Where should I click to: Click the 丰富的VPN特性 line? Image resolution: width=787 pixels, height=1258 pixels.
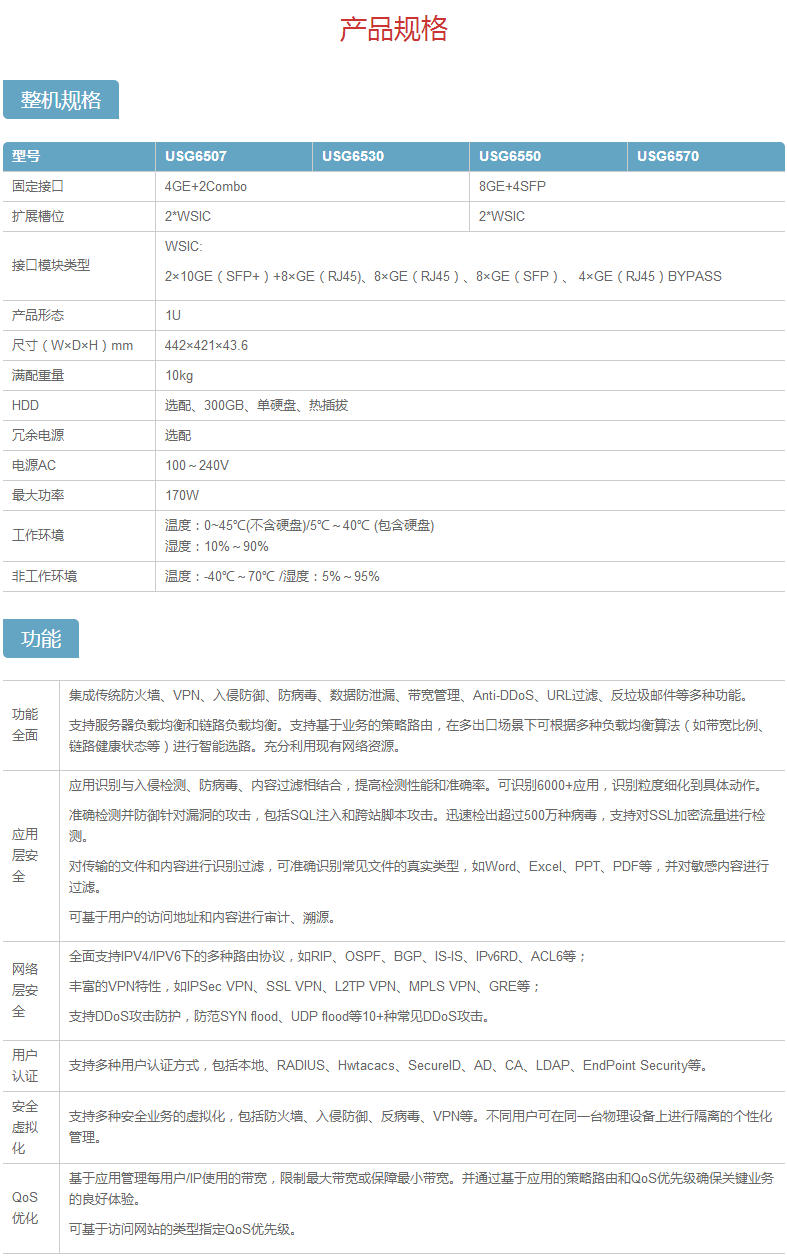[305, 986]
